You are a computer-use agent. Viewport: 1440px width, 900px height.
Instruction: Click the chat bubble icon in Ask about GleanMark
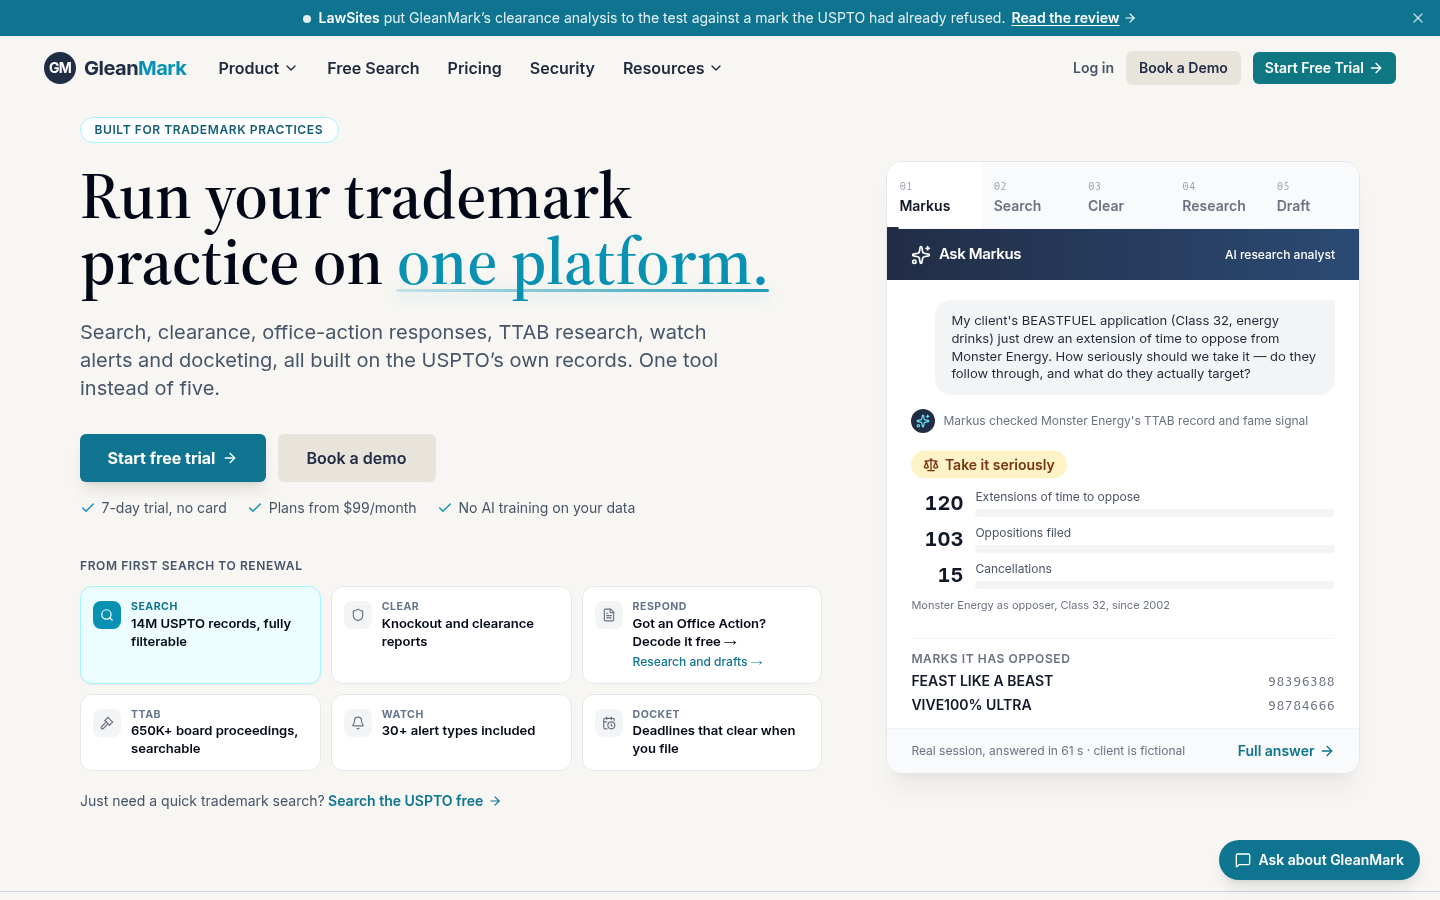click(x=1243, y=860)
